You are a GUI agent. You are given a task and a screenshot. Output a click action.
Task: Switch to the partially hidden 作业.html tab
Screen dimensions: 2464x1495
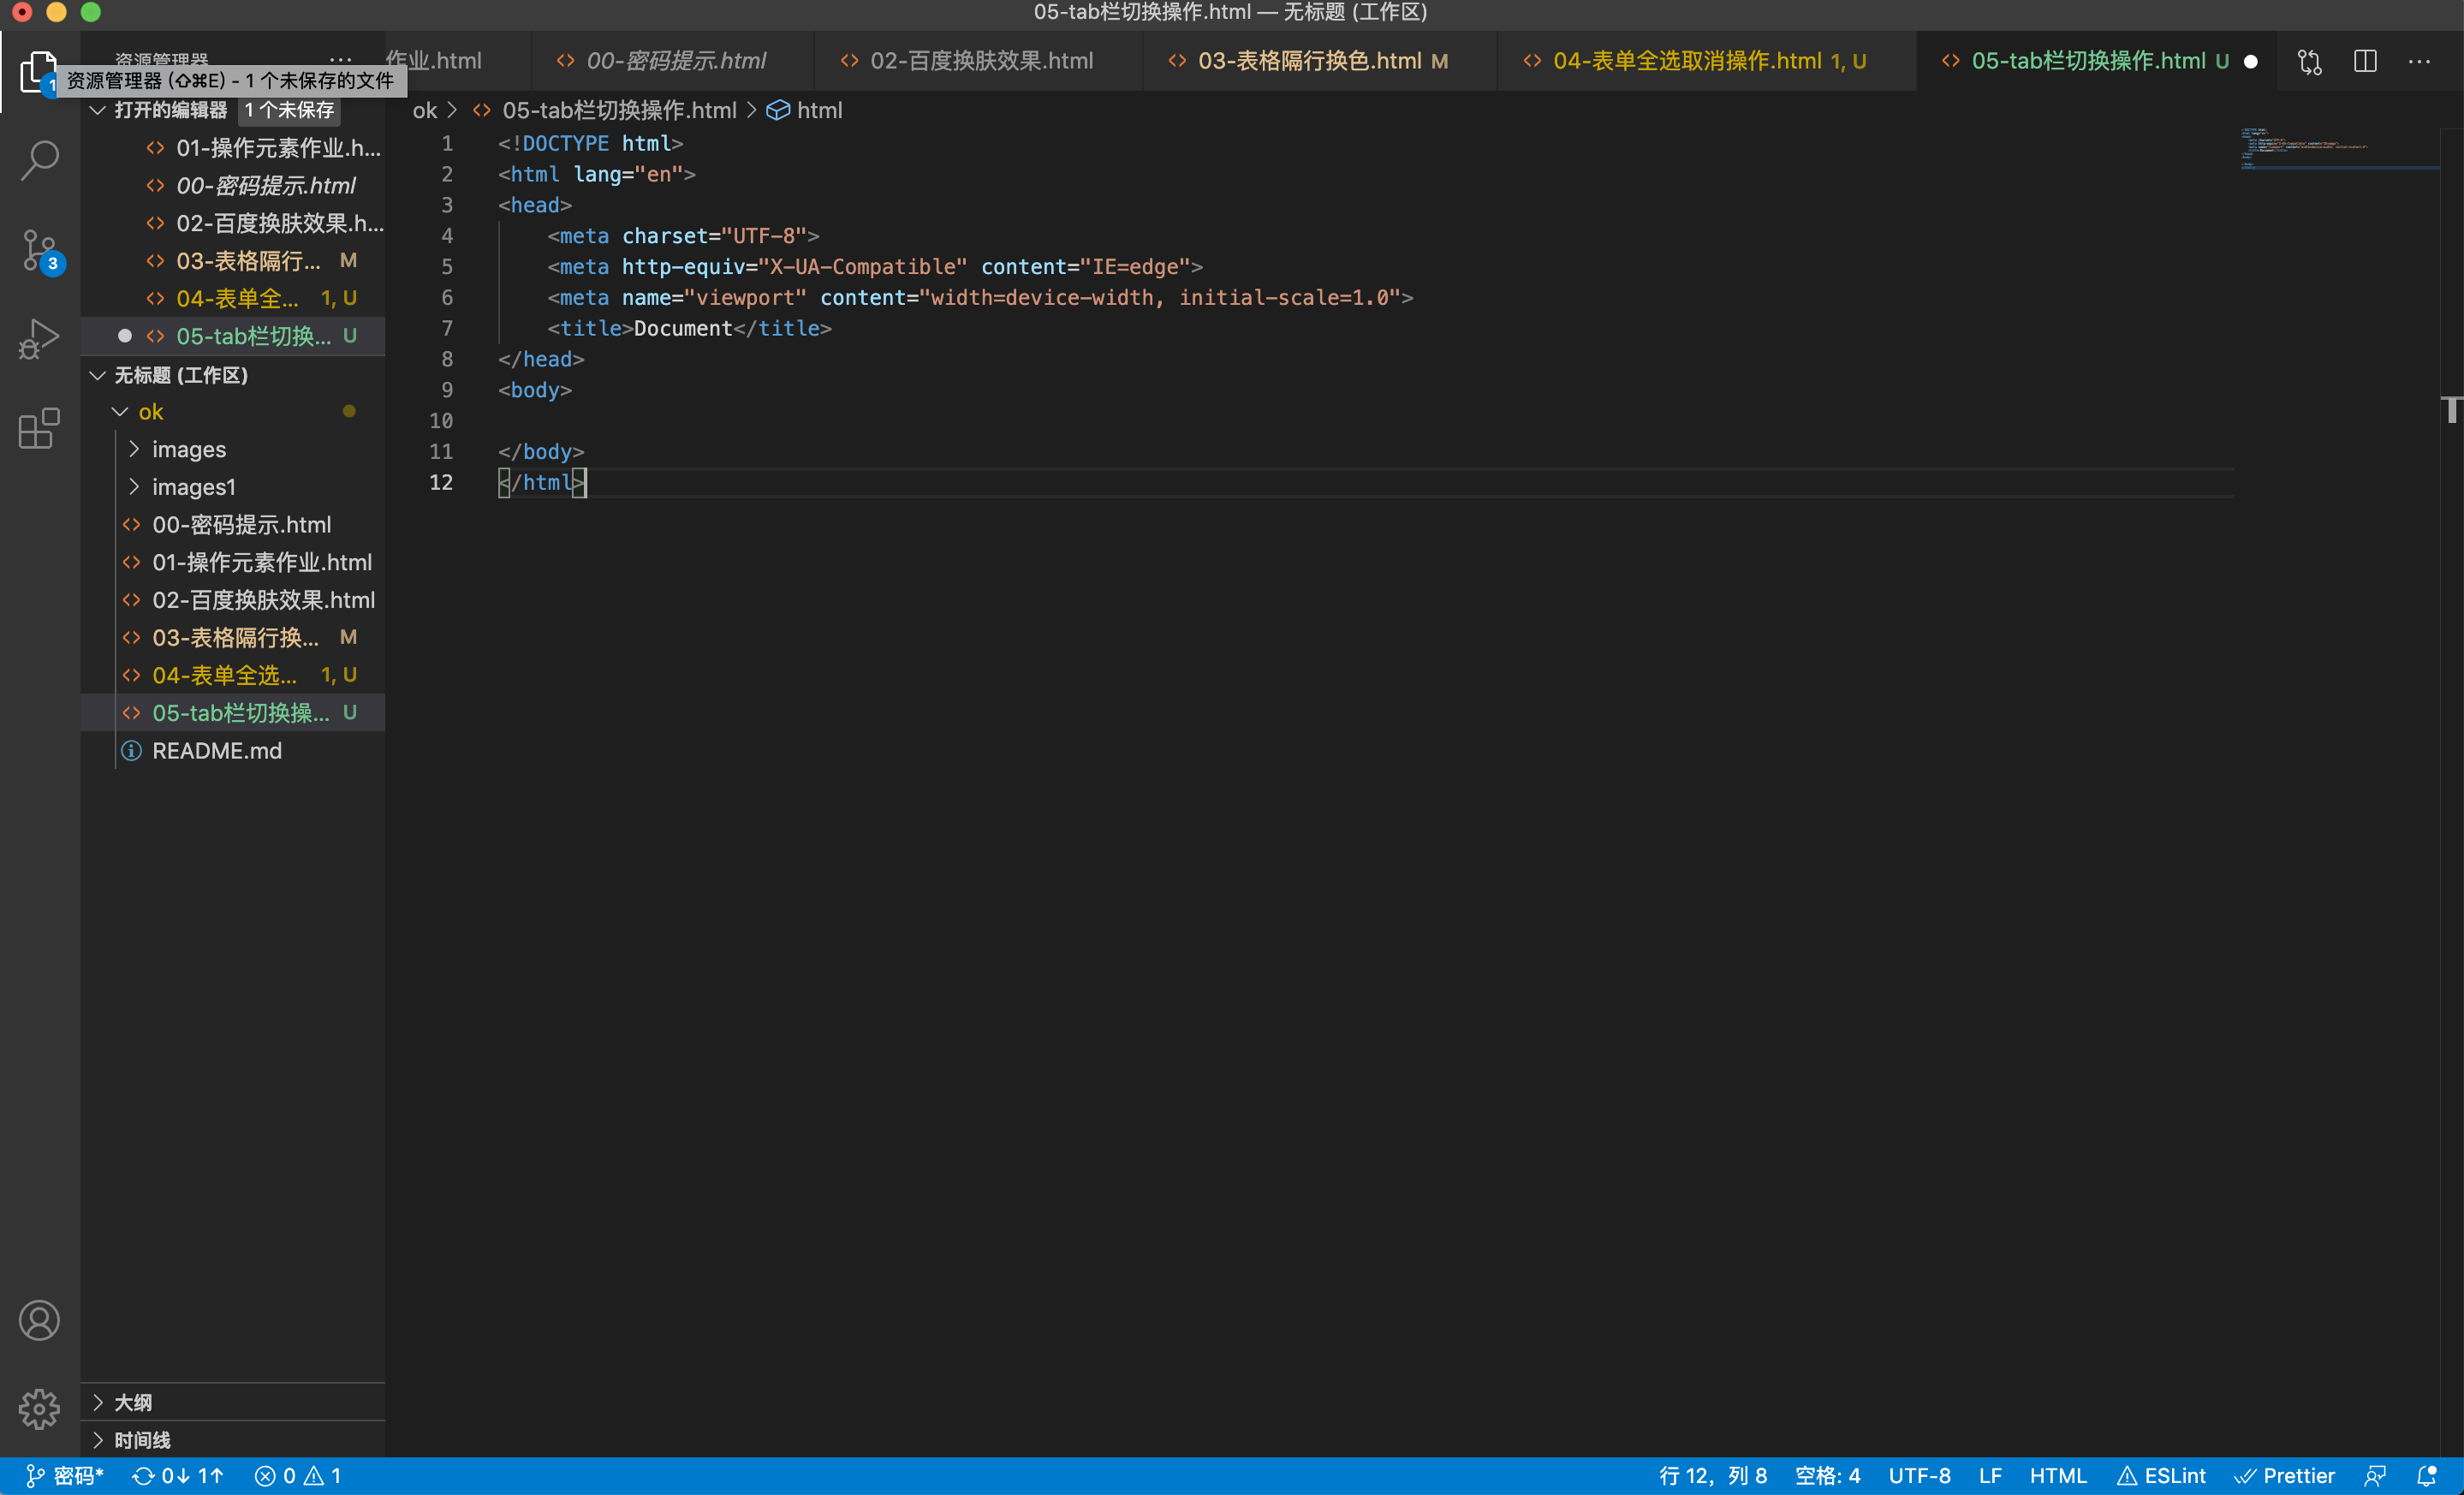coord(458,61)
